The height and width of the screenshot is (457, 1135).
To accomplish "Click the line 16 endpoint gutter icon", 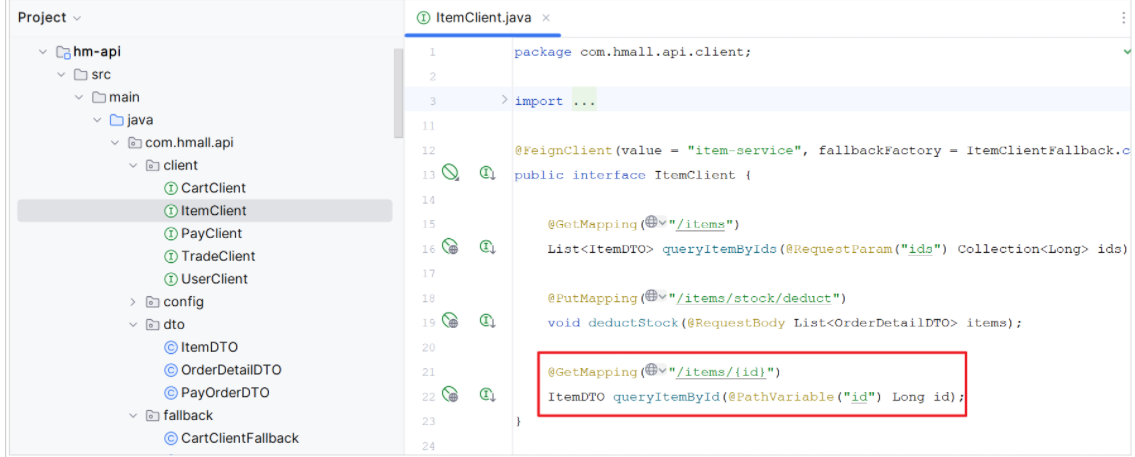I will (451, 248).
